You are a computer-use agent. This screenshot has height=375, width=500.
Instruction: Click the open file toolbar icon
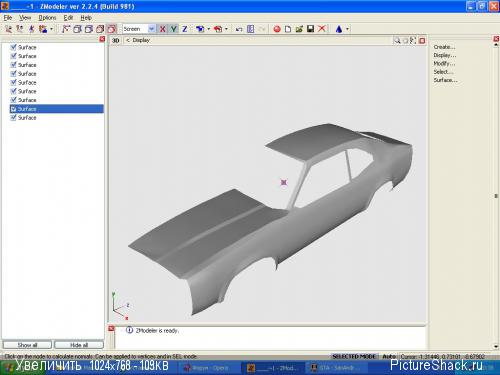point(299,29)
